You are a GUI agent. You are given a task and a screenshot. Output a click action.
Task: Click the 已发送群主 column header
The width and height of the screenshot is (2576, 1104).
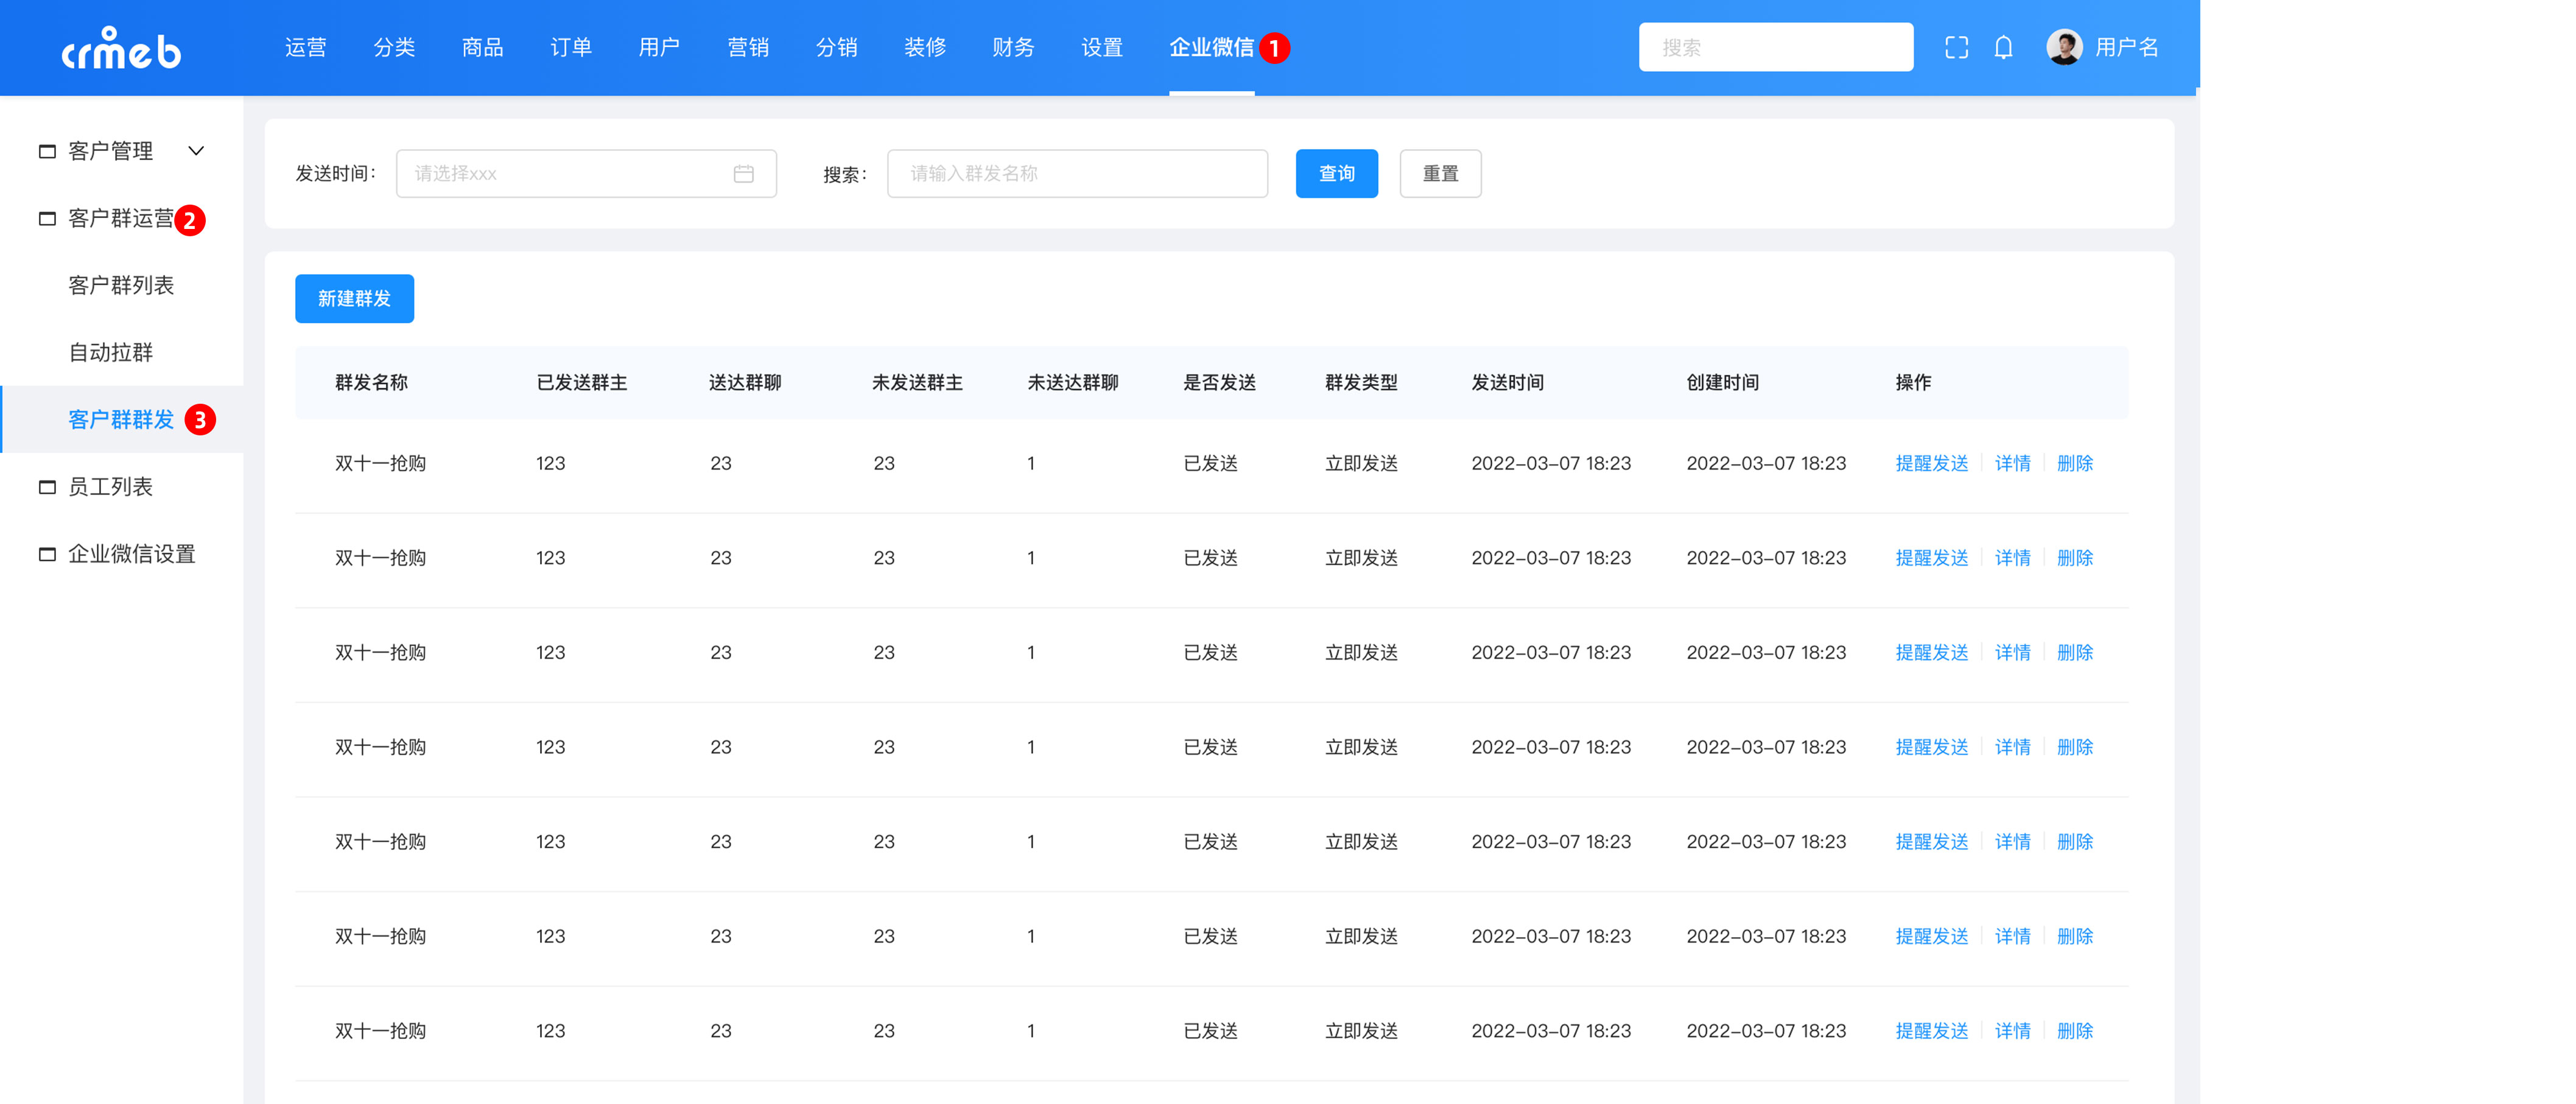[581, 383]
